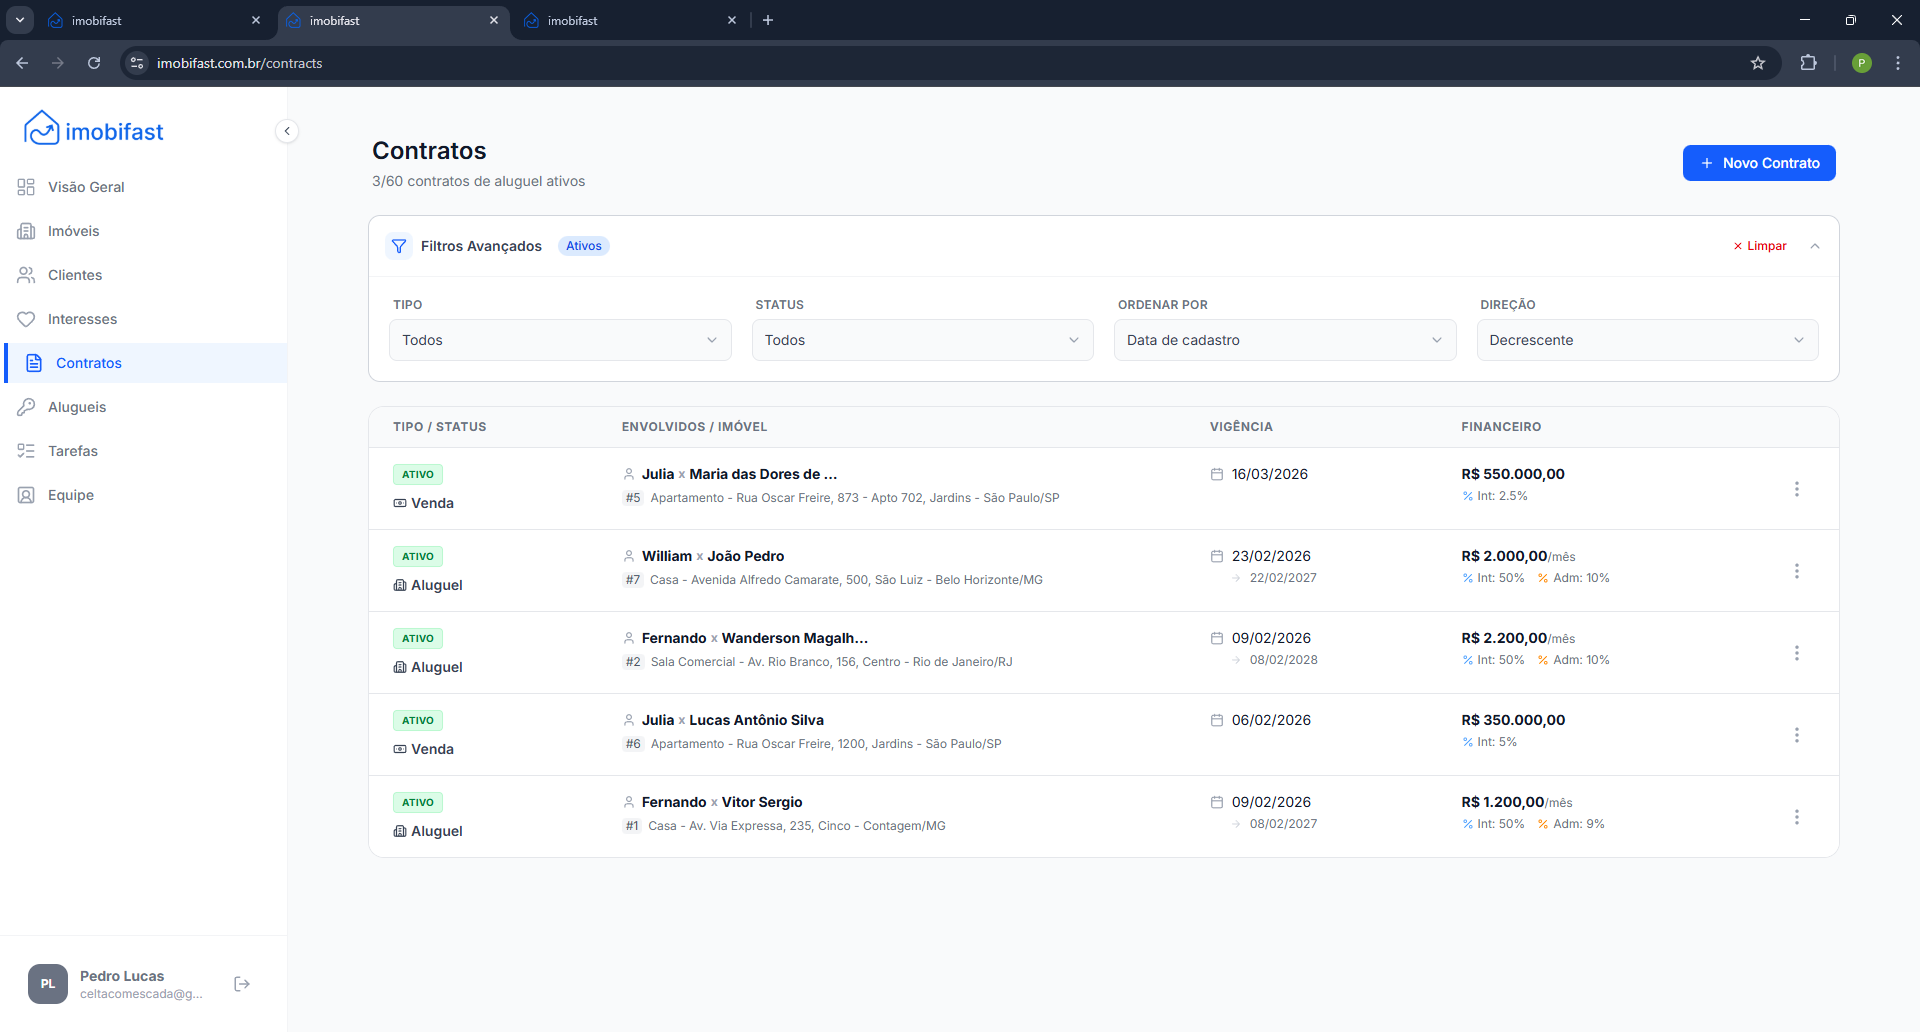The image size is (1920, 1032).
Task: Open browser extensions puzzle icon
Action: pos(1808,63)
